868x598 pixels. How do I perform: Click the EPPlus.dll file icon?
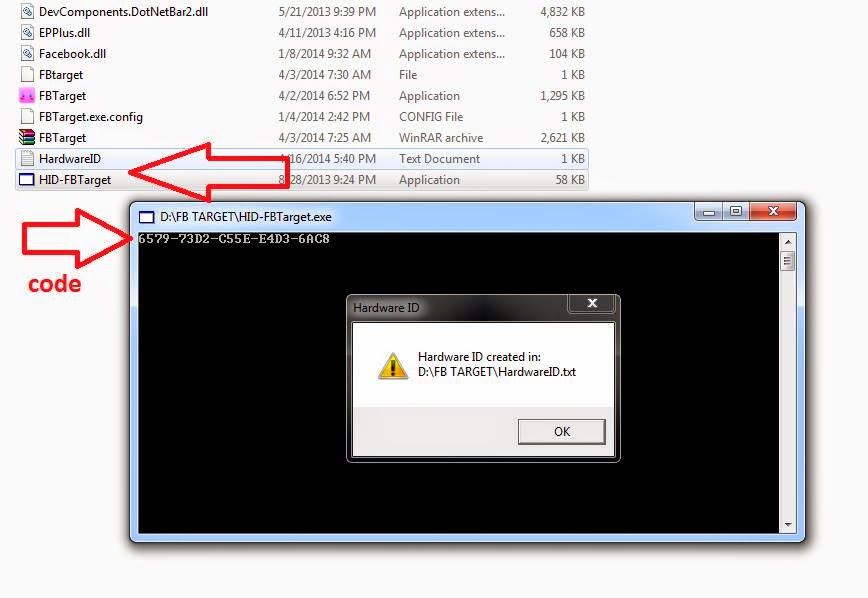point(27,33)
